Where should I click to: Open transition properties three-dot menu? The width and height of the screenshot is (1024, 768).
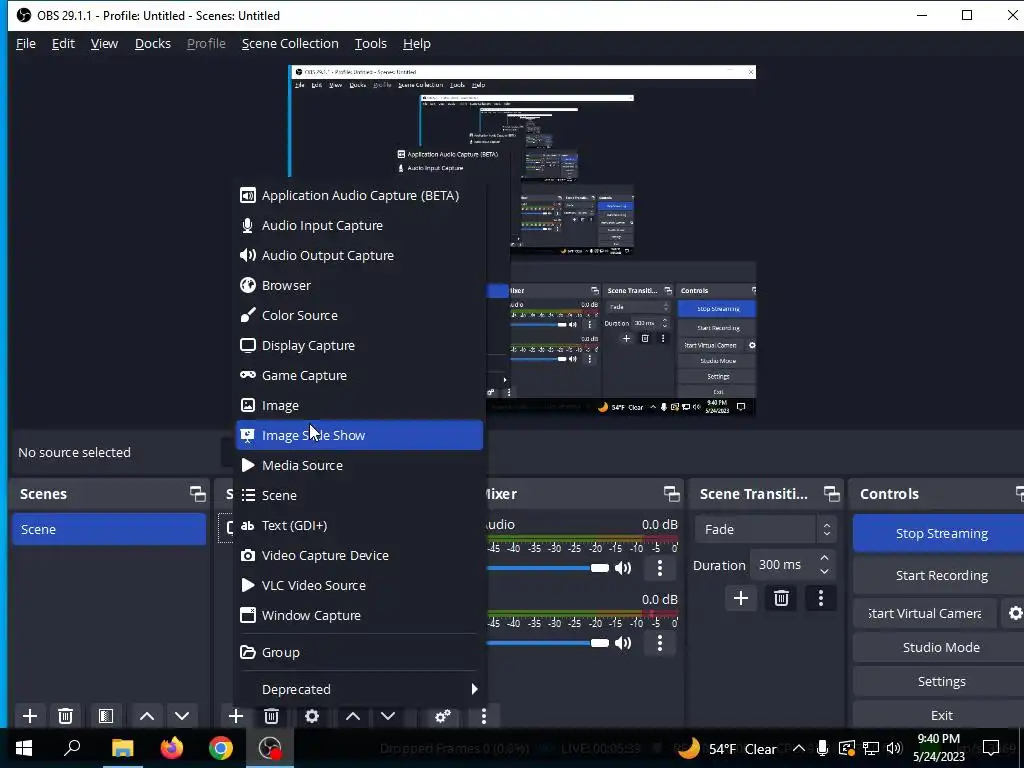[821, 598]
